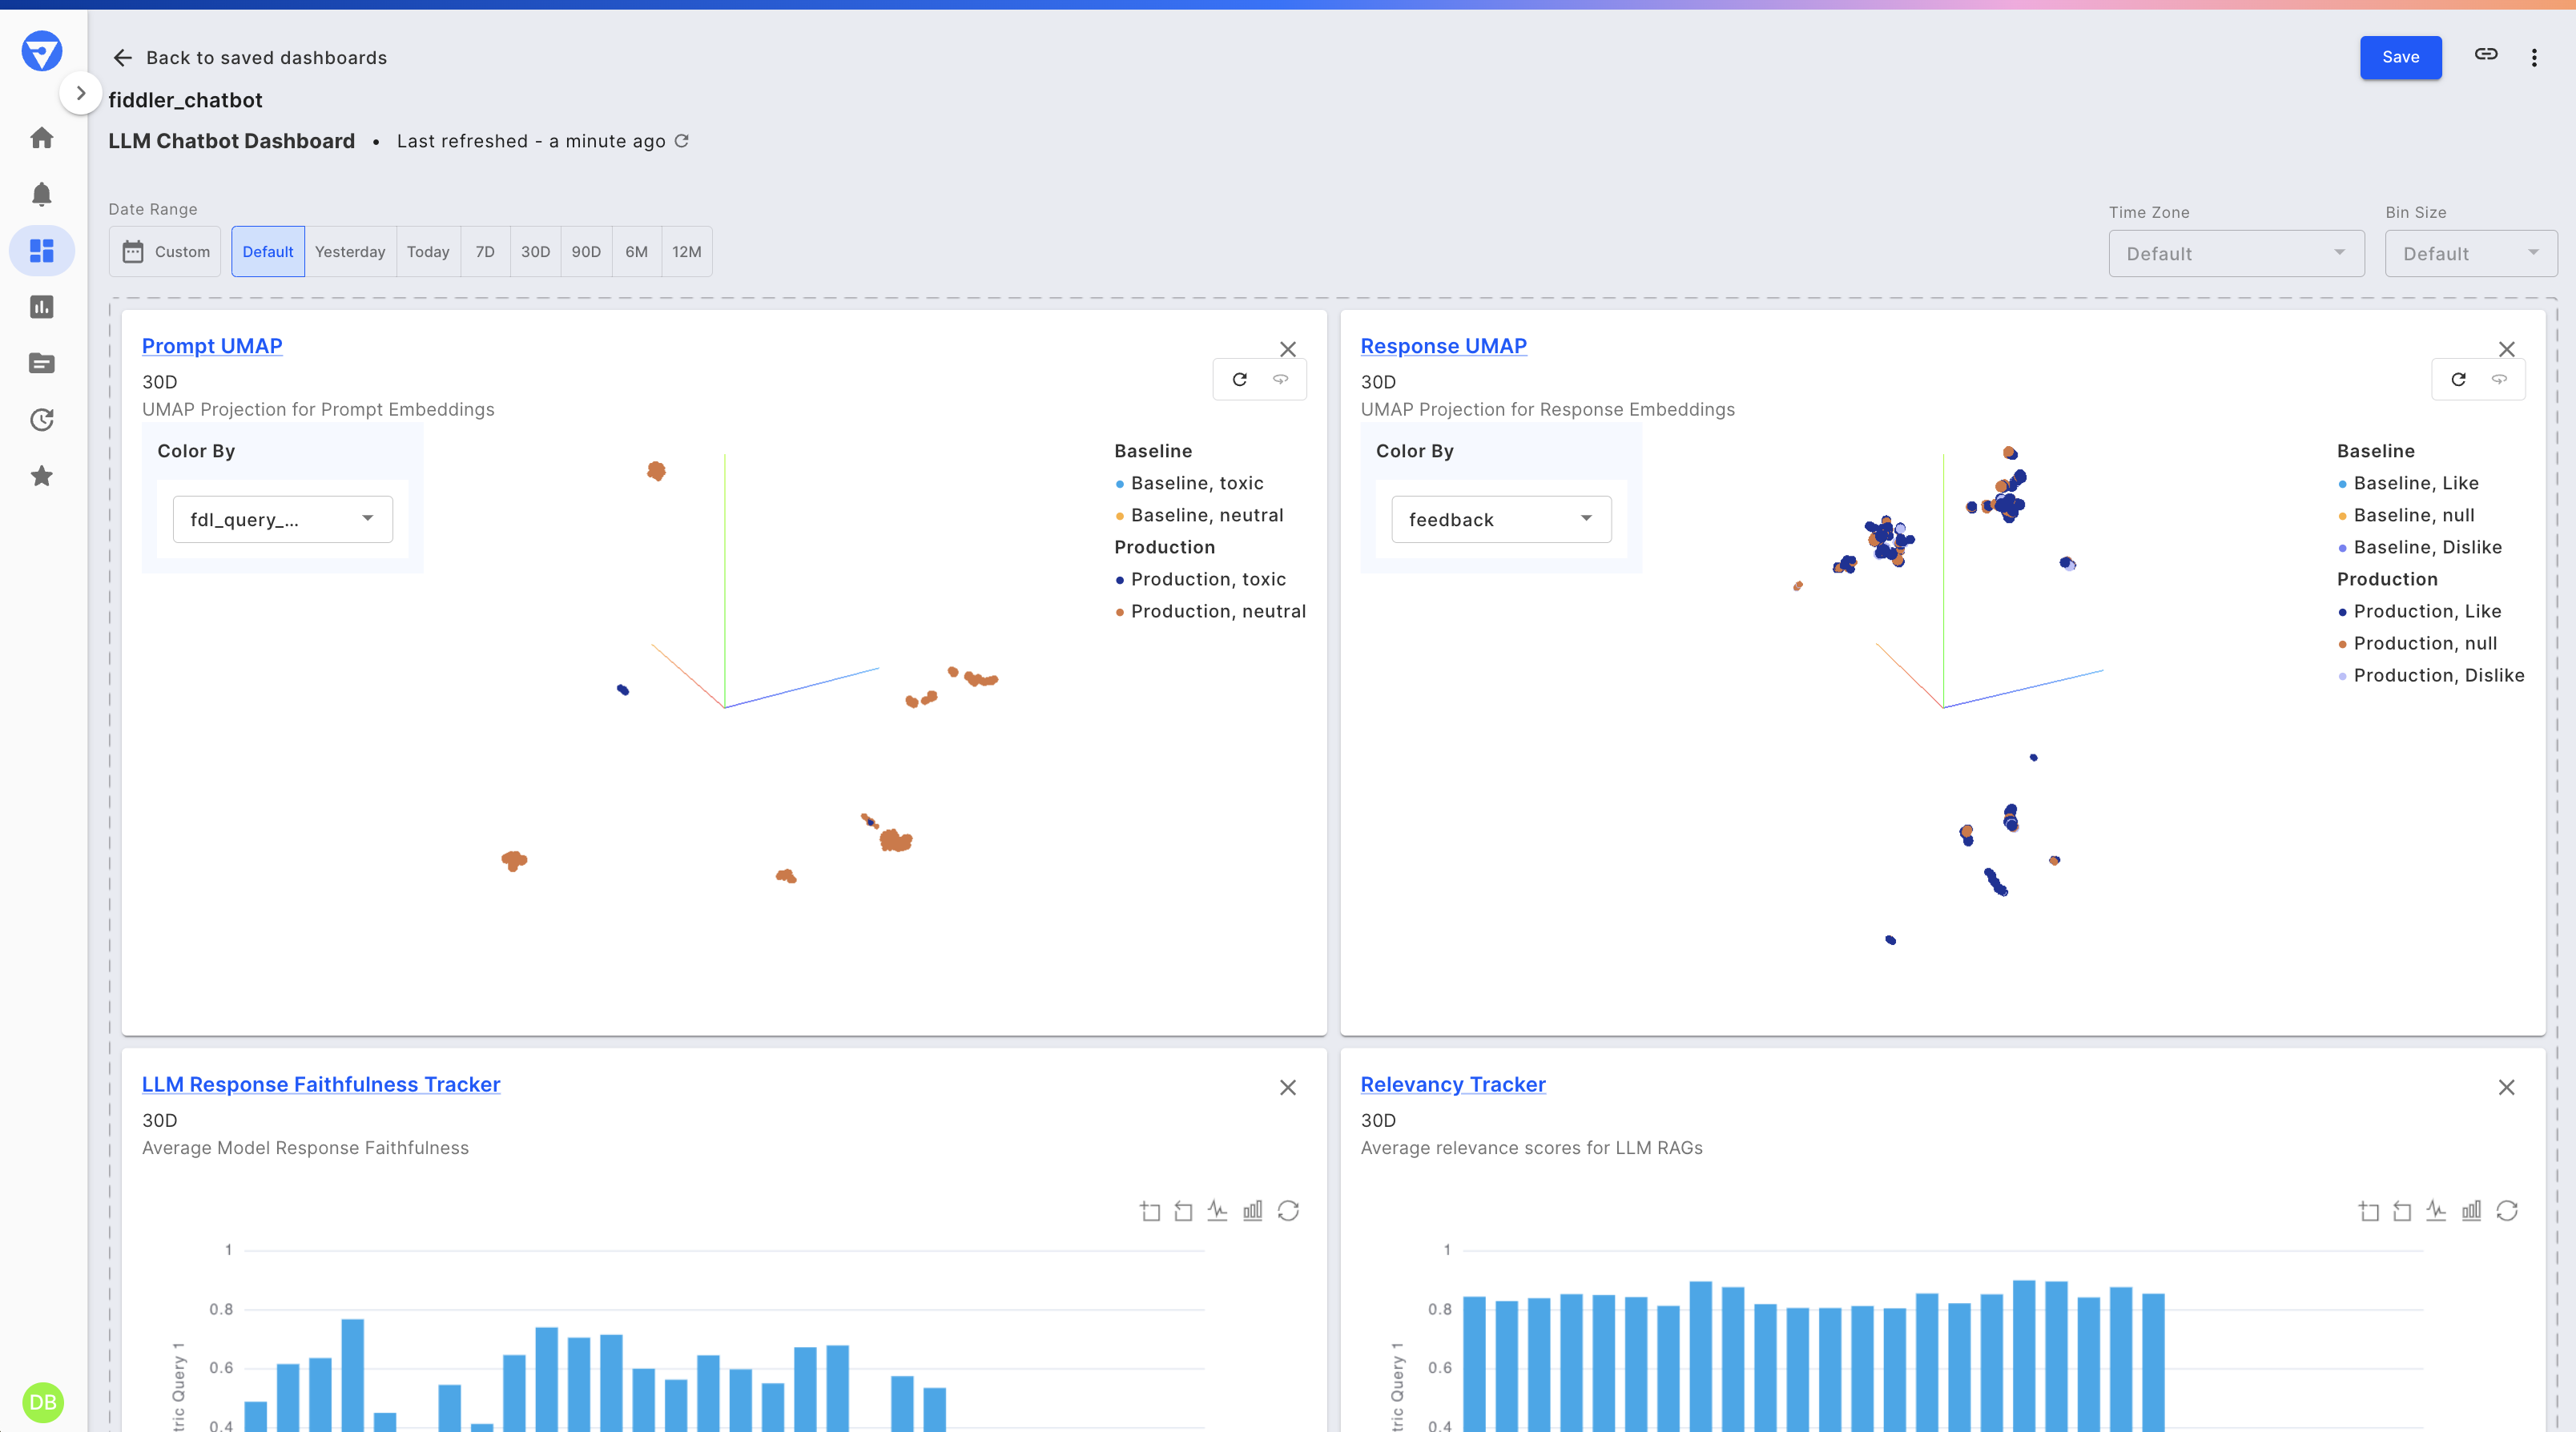Navigate to Home via the sidebar house icon
The width and height of the screenshot is (2576, 1432).
pyautogui.click(x=42, y=137)
